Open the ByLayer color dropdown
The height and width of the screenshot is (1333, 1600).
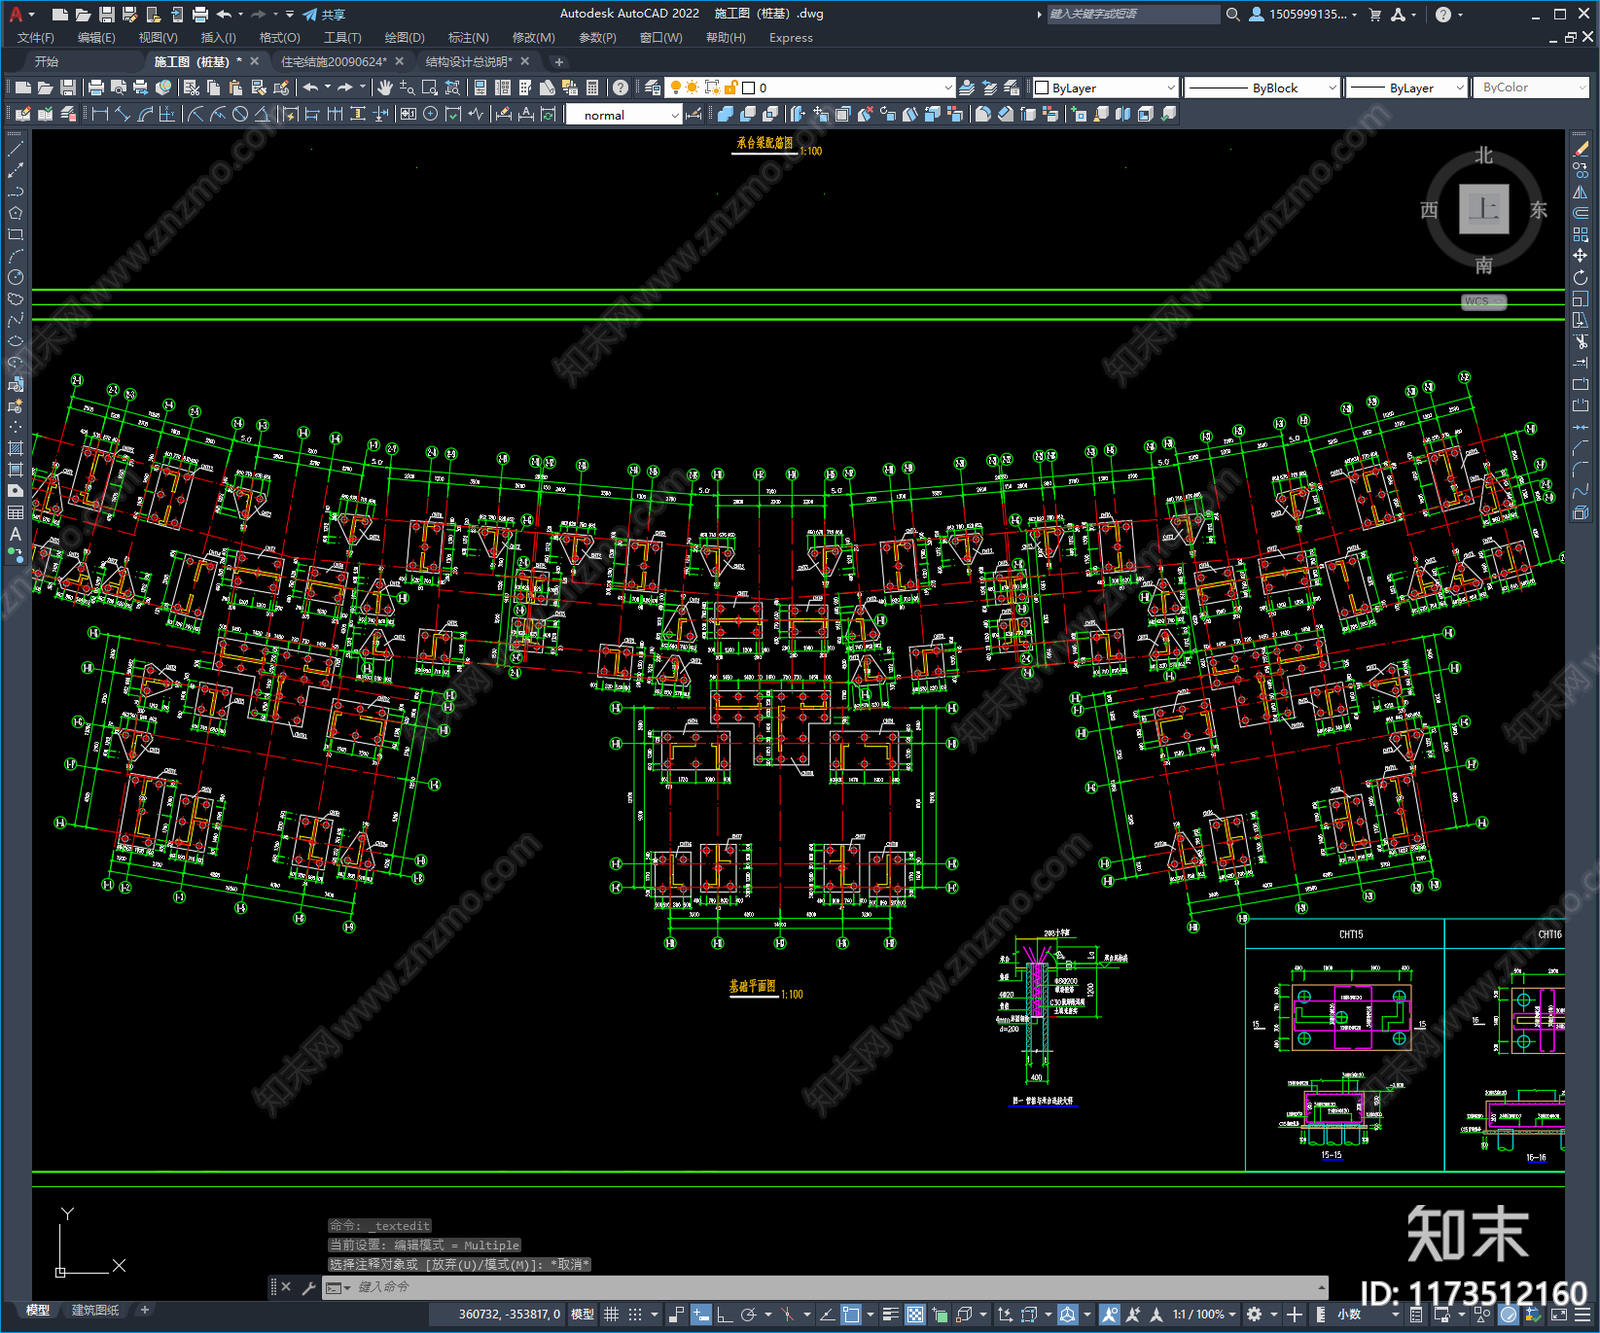point(1106,88)
